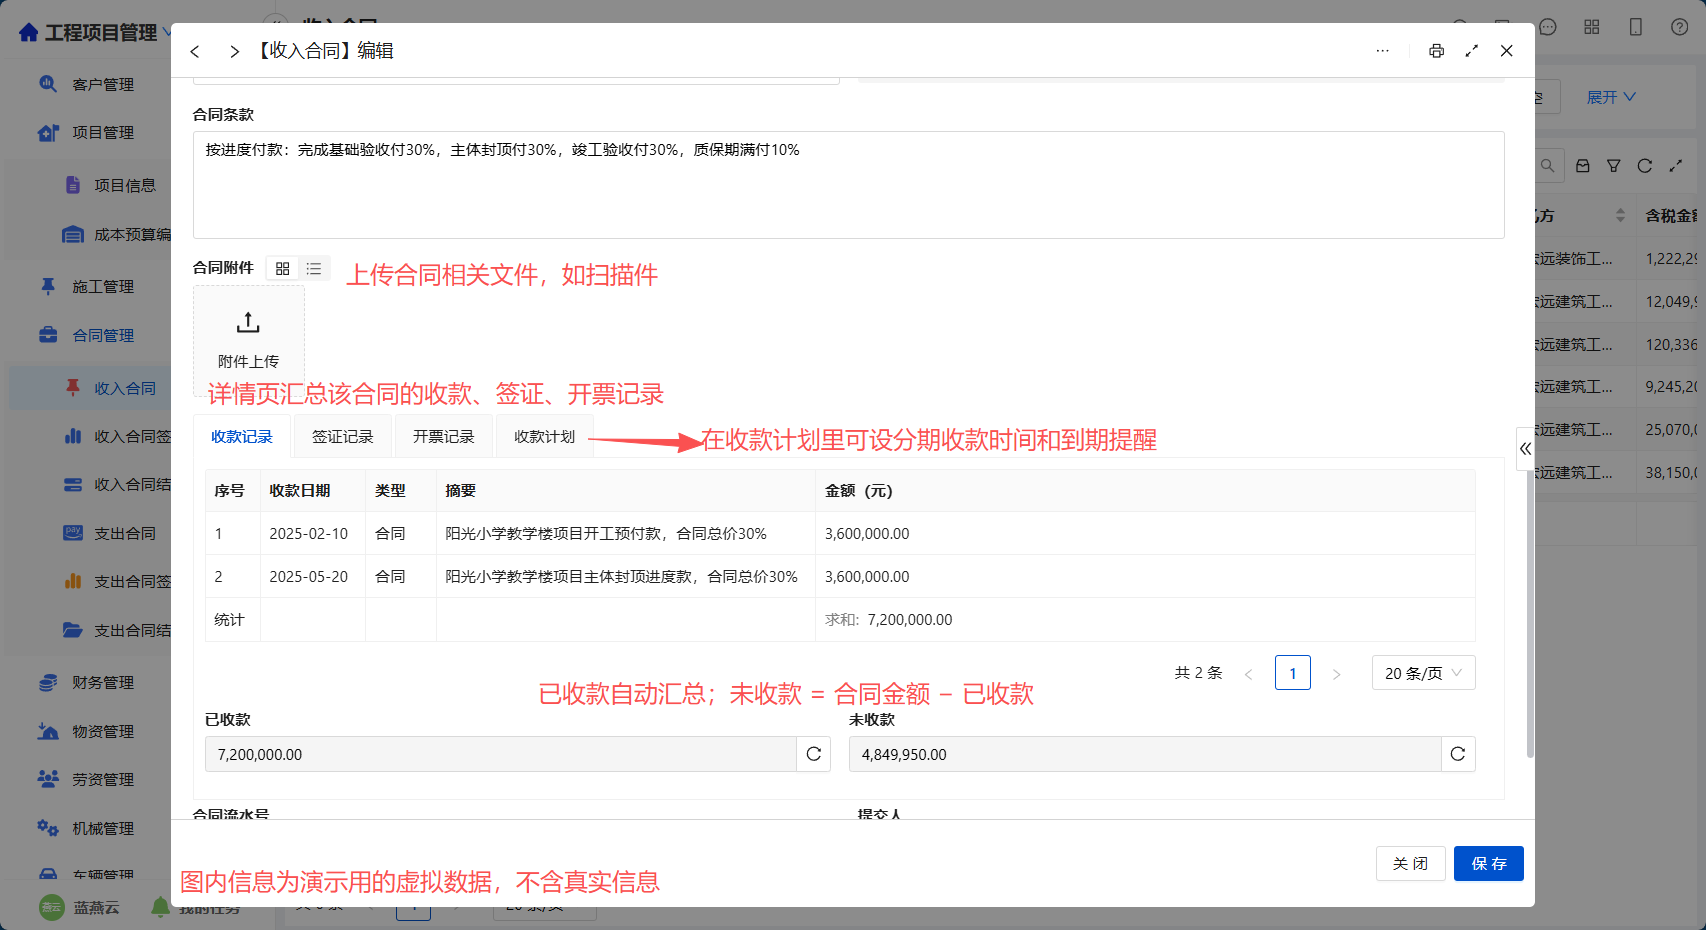Image resolution: width=1706 pixels, height=930 pixels.
Task: Click the 已收款 field 7,200,000.00
Action: [x=501, y=754]
